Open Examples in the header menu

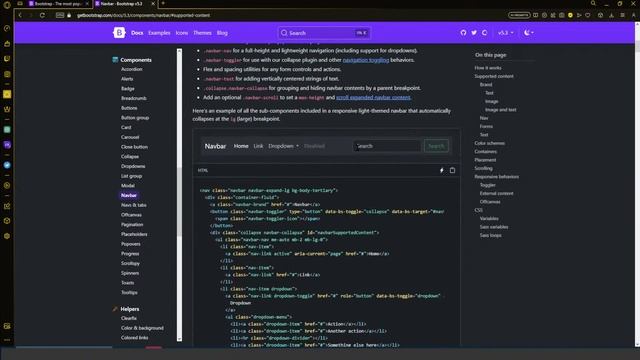coord(159,33)
